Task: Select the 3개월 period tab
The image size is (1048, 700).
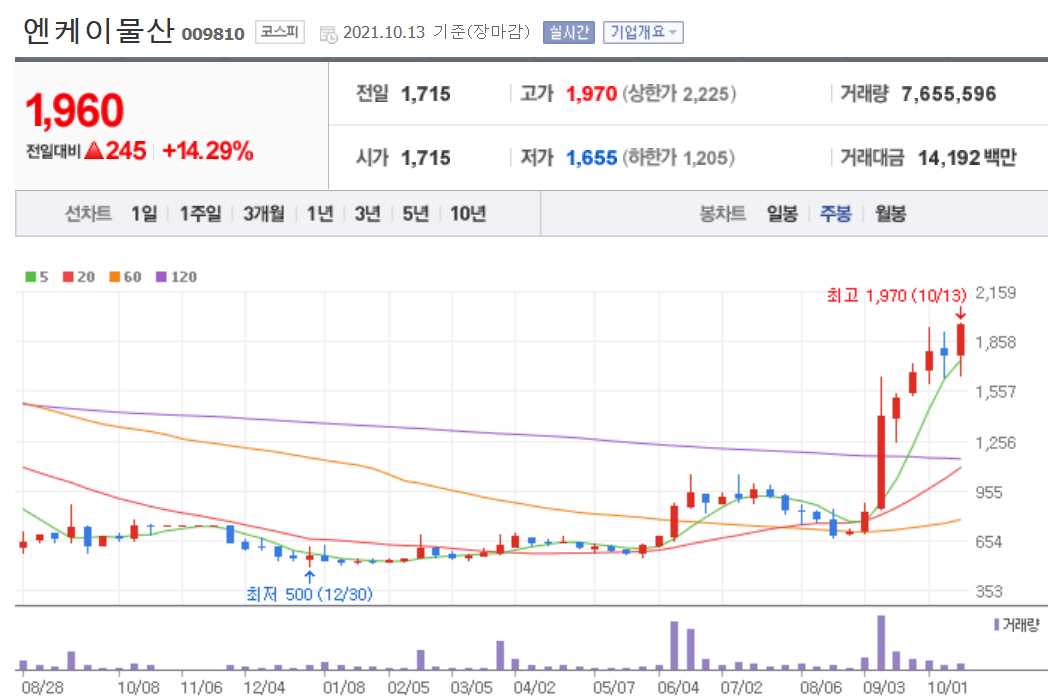Action: point(263,214)
